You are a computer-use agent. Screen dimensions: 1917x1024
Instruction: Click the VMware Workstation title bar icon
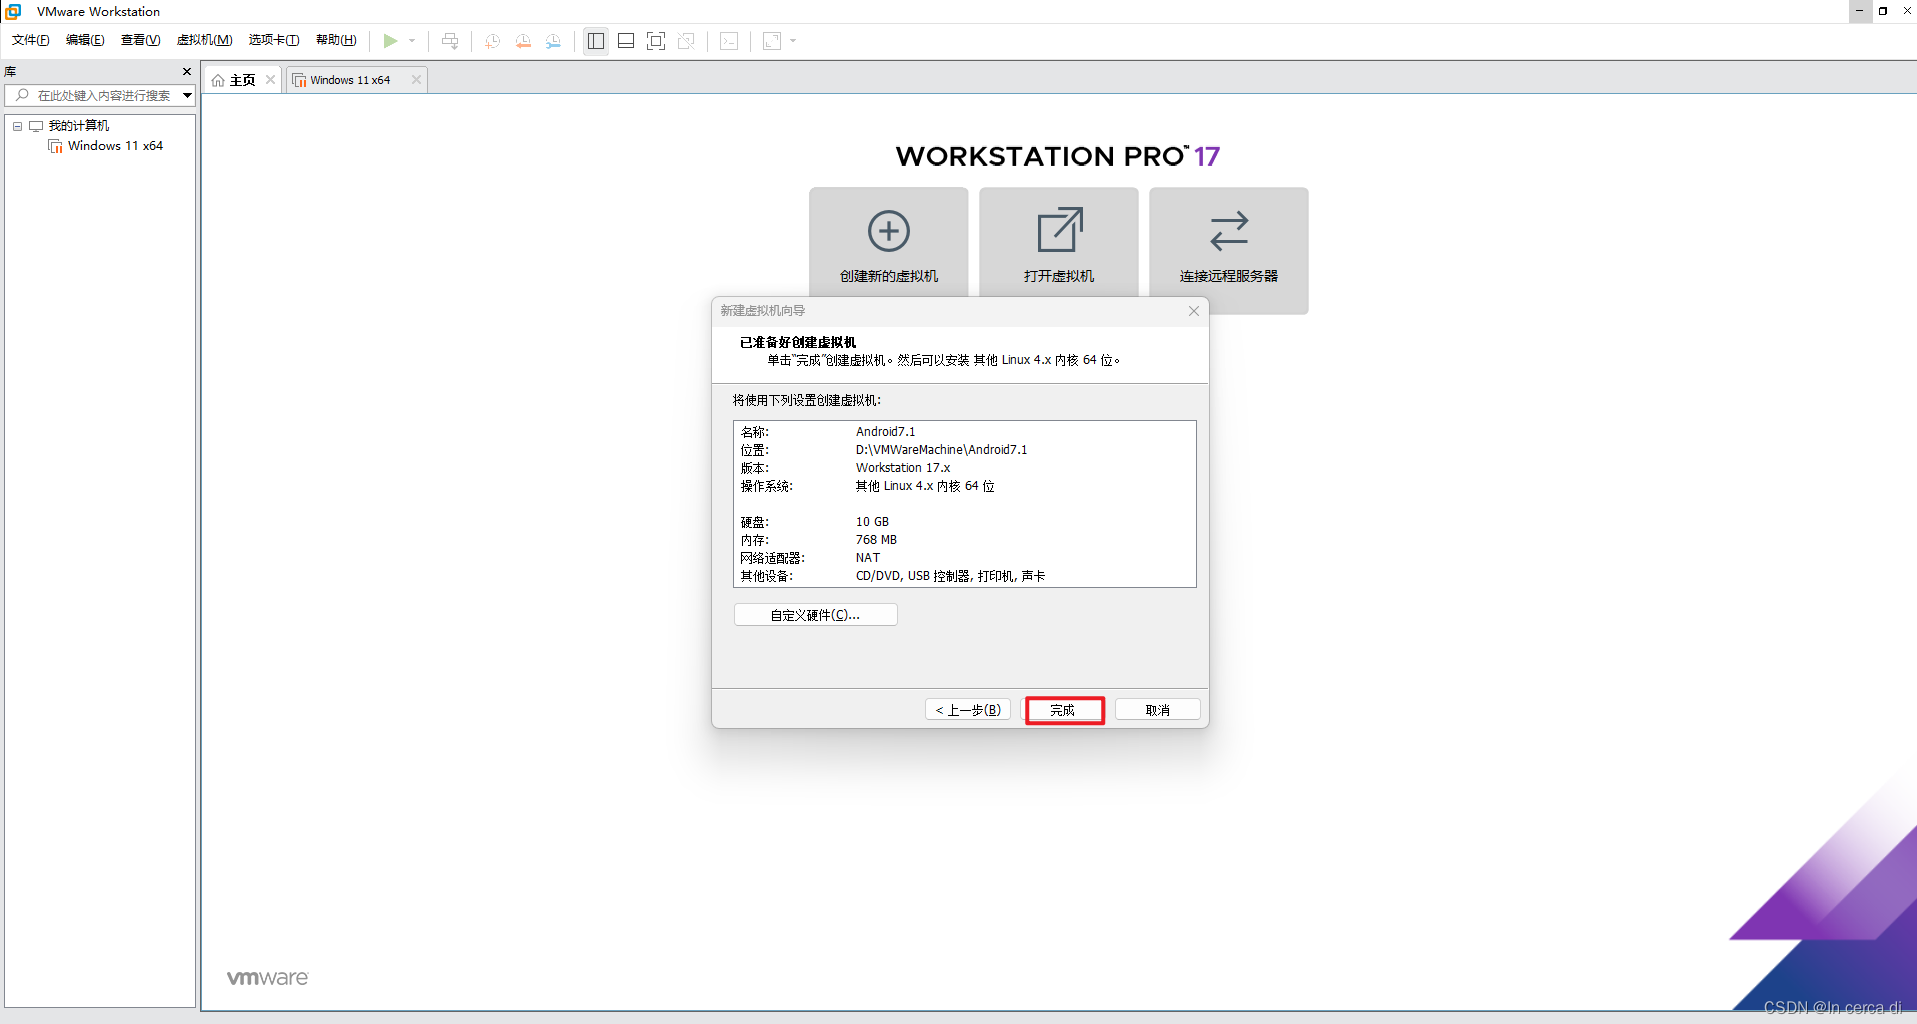14,11
